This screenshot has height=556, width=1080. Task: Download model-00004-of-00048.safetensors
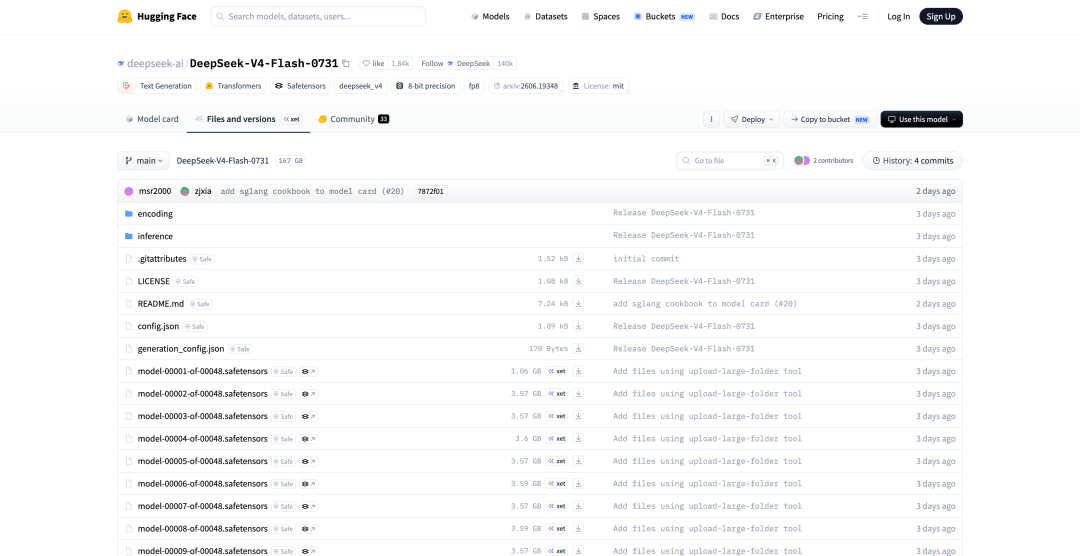pos(579,439)
